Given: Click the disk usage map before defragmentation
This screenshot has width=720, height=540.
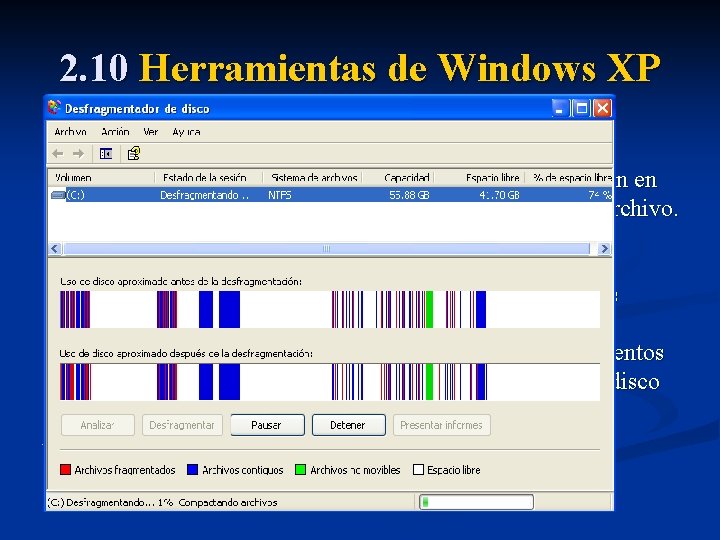Looking at the screenshot, I should 330,309.
